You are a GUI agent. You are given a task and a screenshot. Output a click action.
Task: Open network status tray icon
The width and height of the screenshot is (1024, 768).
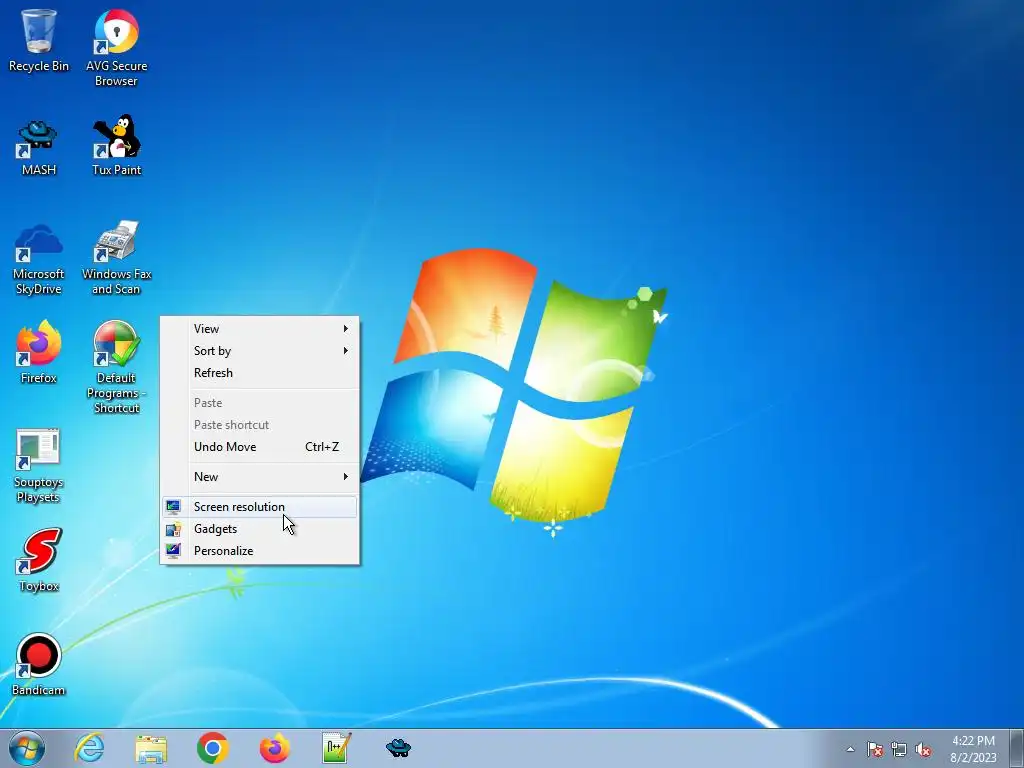click(899, 750)
